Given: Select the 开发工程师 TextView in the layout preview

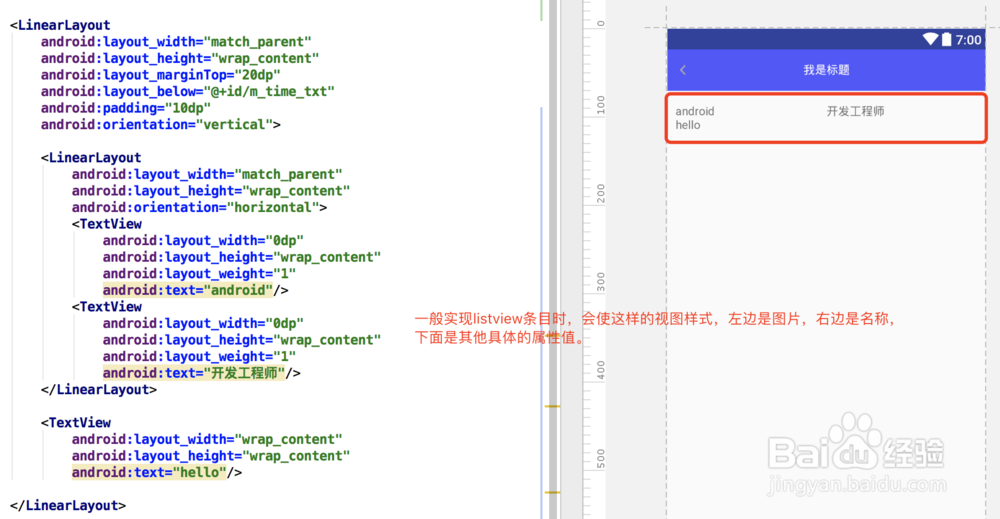Looking at the screenshot, I should pos(855,111).
